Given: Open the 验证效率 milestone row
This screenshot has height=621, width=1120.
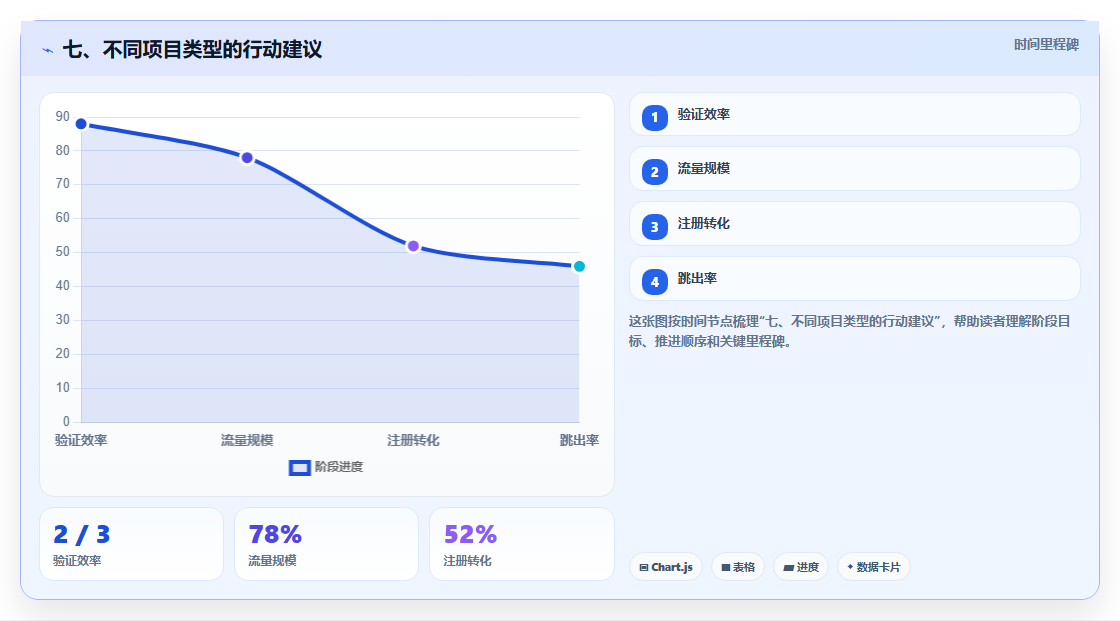Looking at the screenshot, I should tap(854, 114).
